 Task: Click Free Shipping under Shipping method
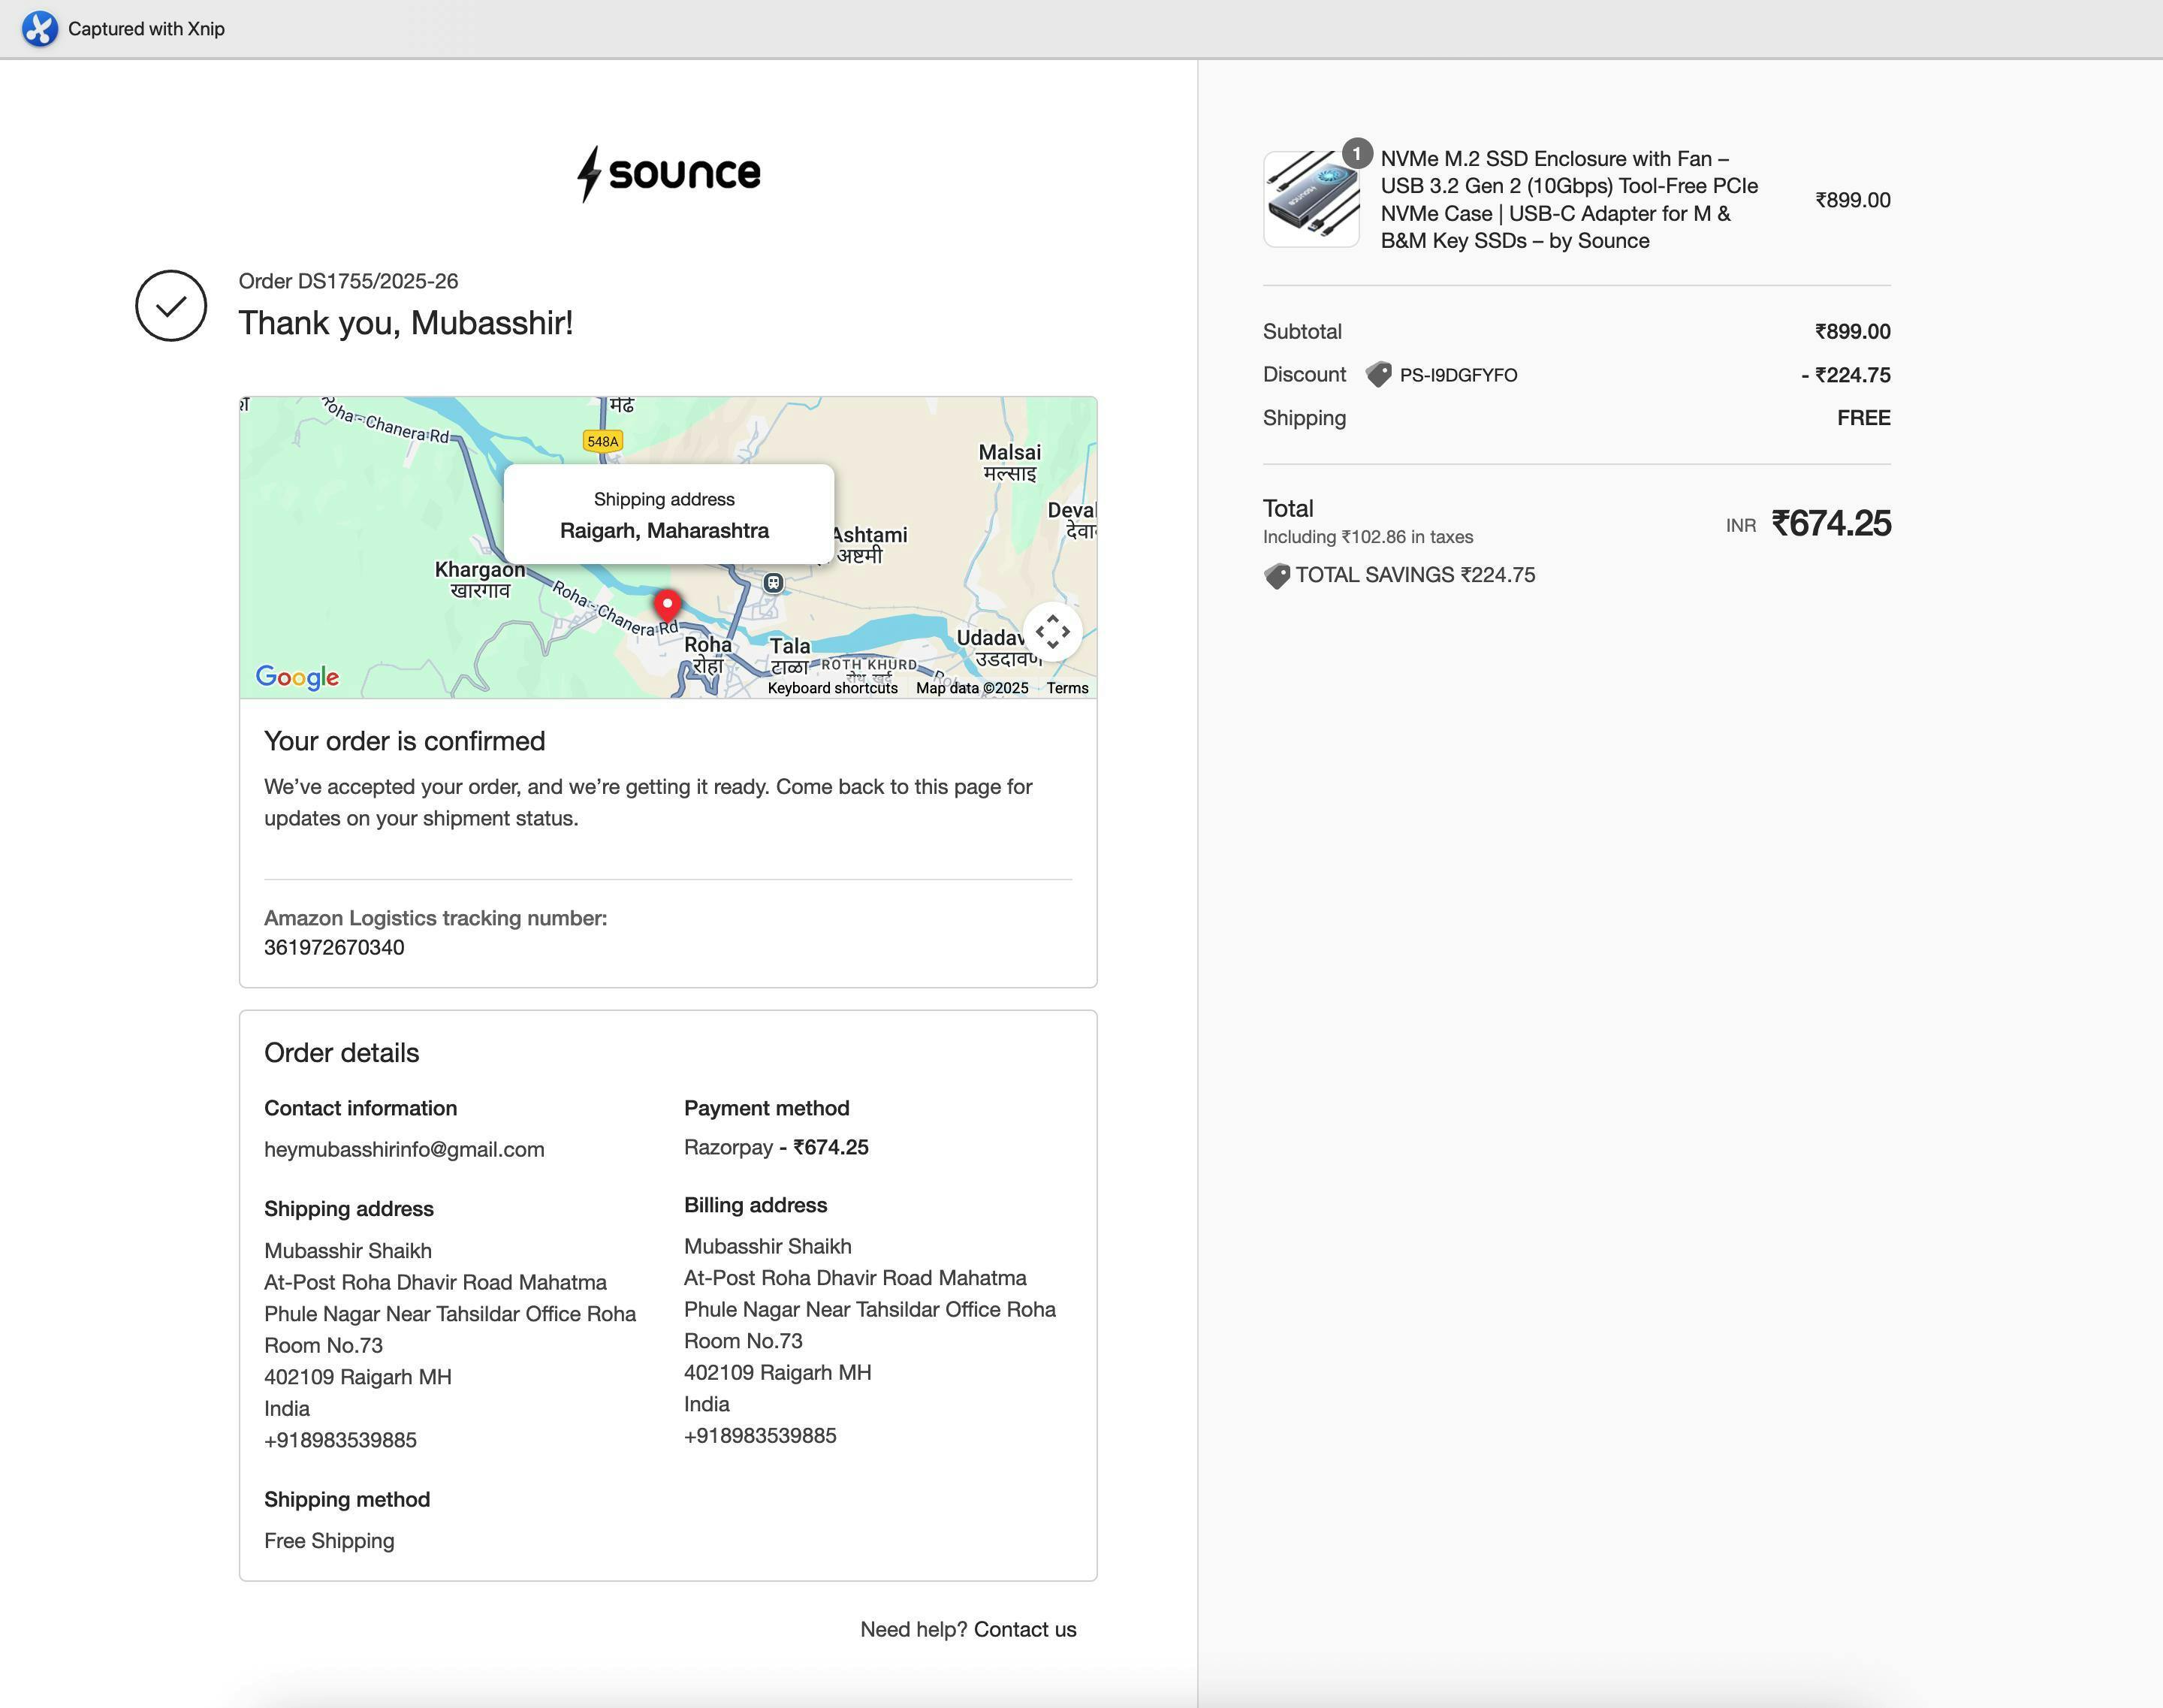click(x=329, y=1541)
